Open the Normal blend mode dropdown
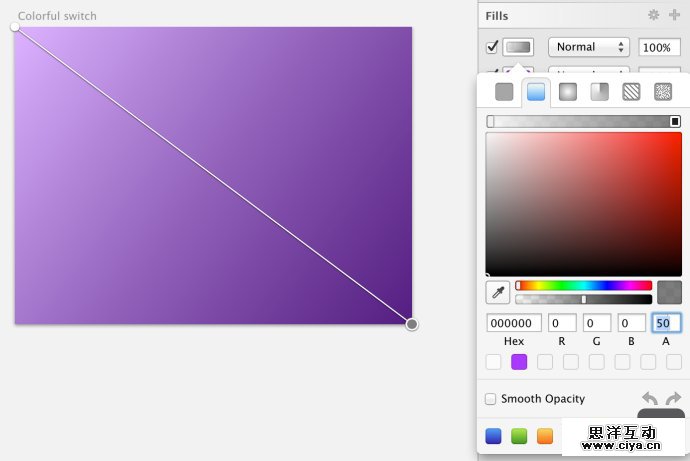This screenshot has width=690, height=461. [588, 47]
